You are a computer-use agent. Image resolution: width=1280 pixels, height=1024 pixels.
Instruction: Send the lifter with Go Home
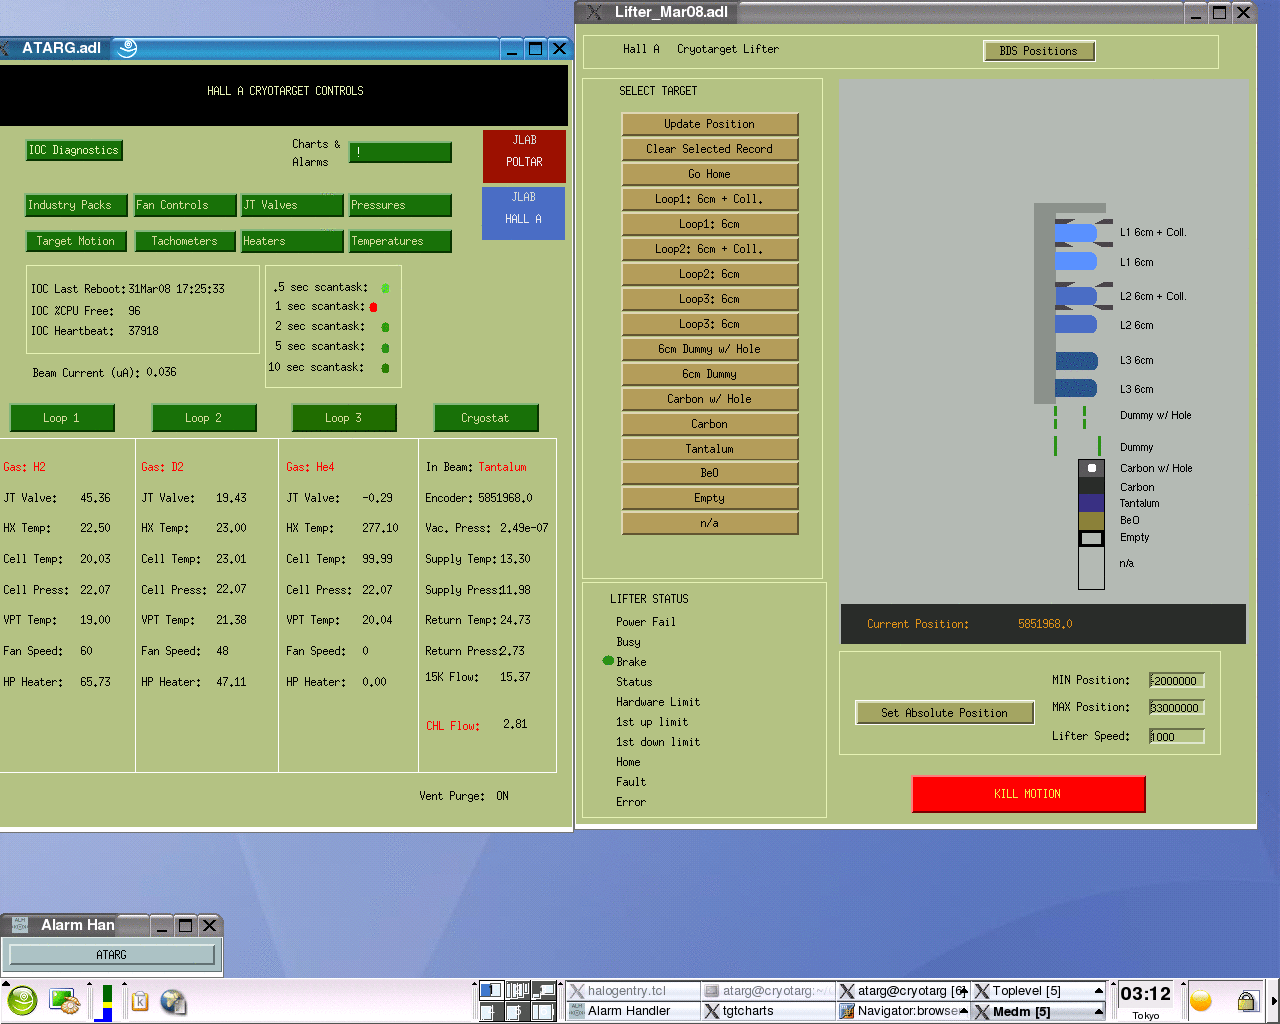click(710, 174)
